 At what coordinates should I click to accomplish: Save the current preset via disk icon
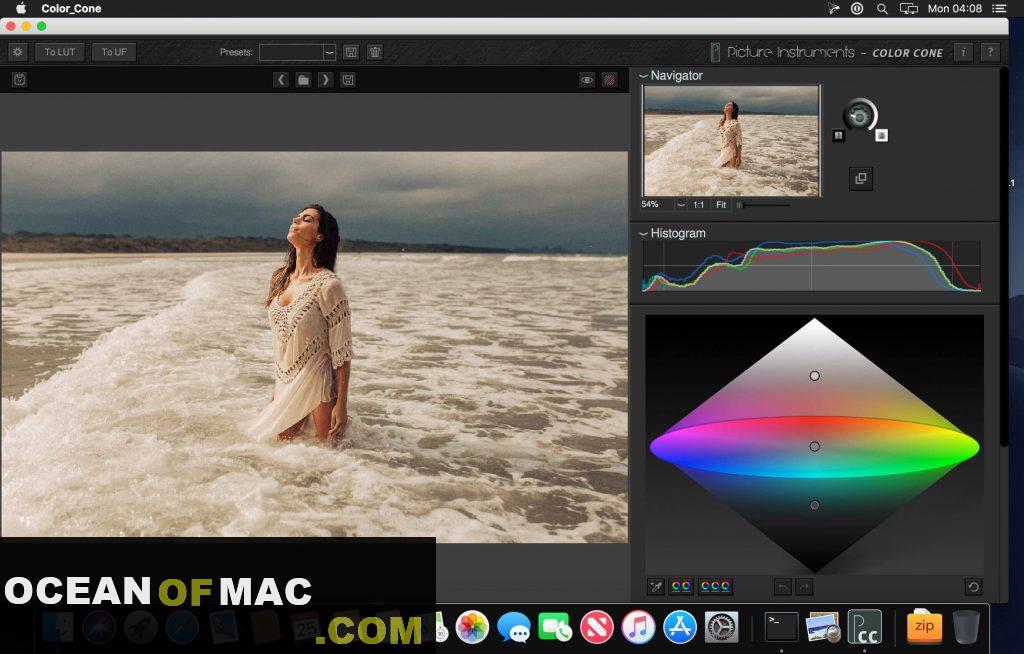(351, 52)
